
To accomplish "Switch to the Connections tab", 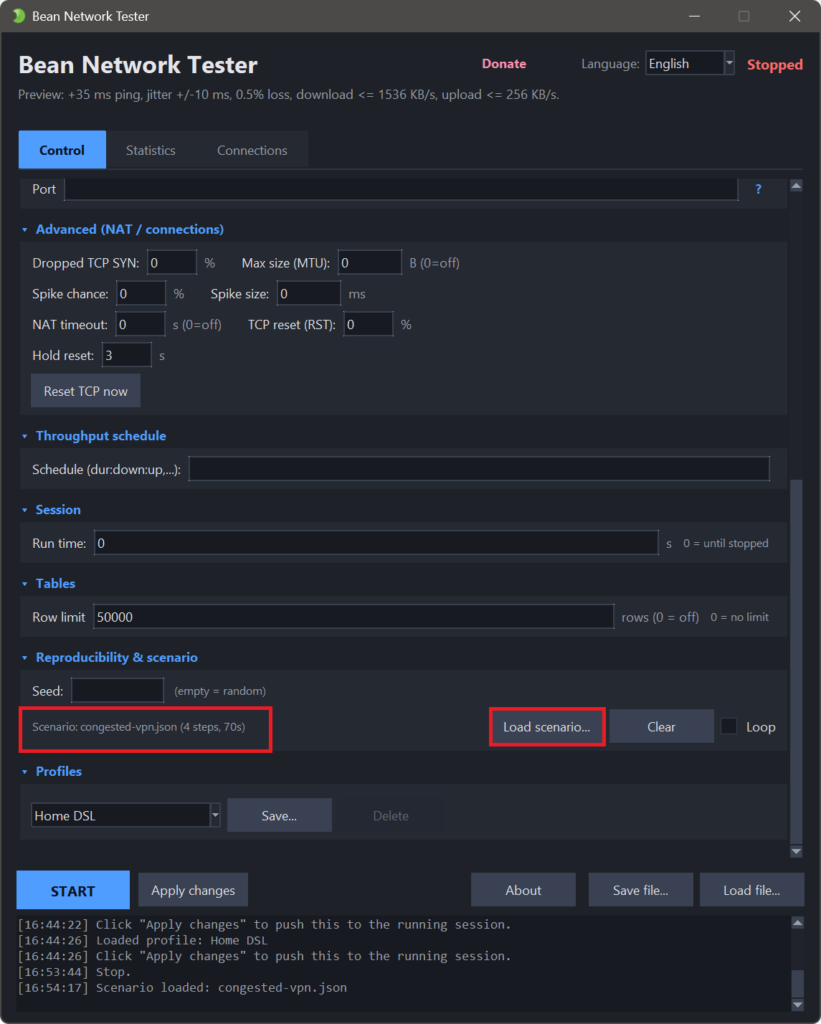I will tap(252, 150).
